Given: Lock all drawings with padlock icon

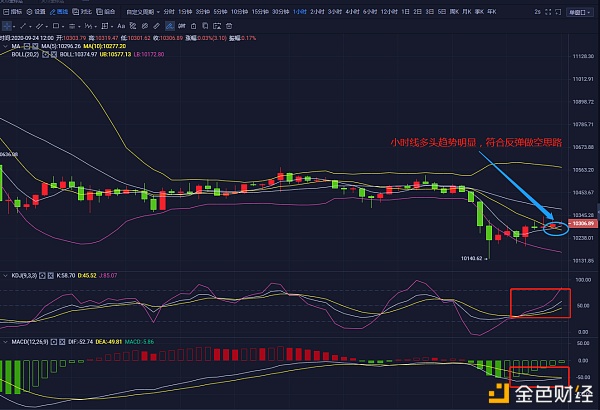Looking at the screenshot, I should click(194, 26).
